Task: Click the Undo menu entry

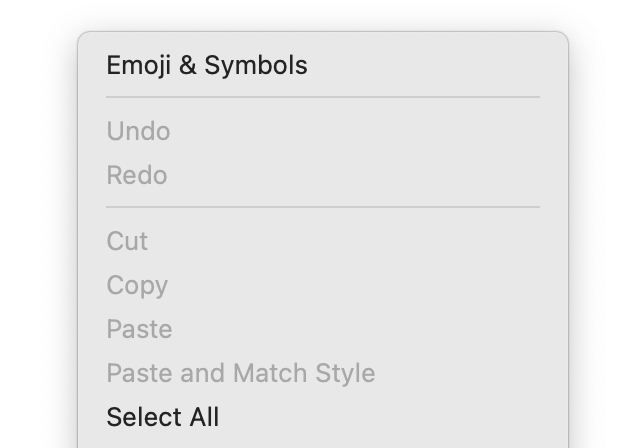Action: click(139, 131)
